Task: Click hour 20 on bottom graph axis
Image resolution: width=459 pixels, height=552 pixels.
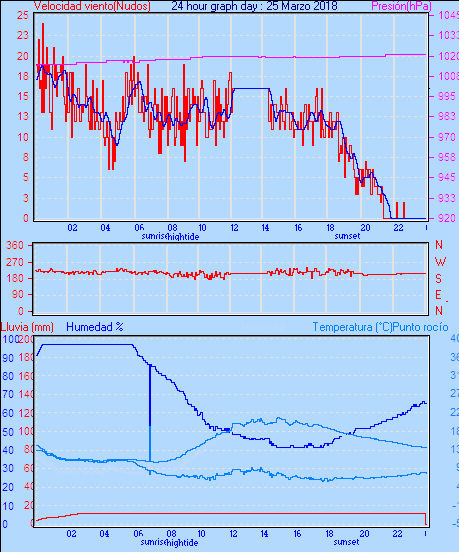Action: pyautogui.click(x=364, y=534)
